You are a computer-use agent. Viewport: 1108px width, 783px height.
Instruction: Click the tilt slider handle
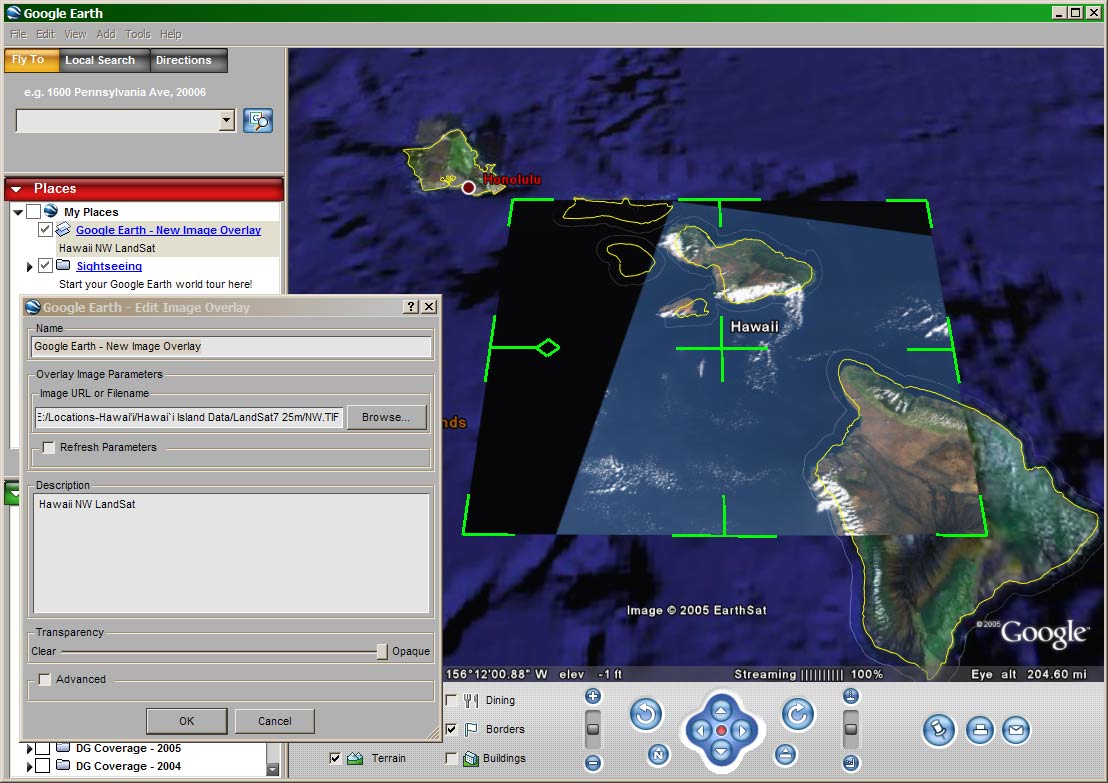tap(851, 729)
